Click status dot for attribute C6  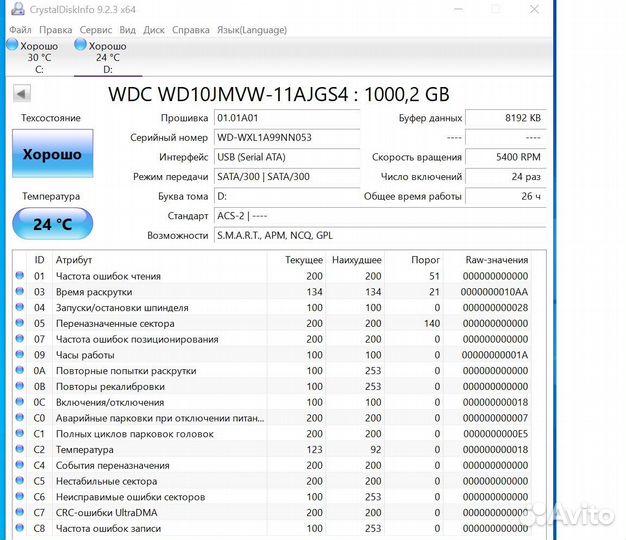[x=20, y=496]
